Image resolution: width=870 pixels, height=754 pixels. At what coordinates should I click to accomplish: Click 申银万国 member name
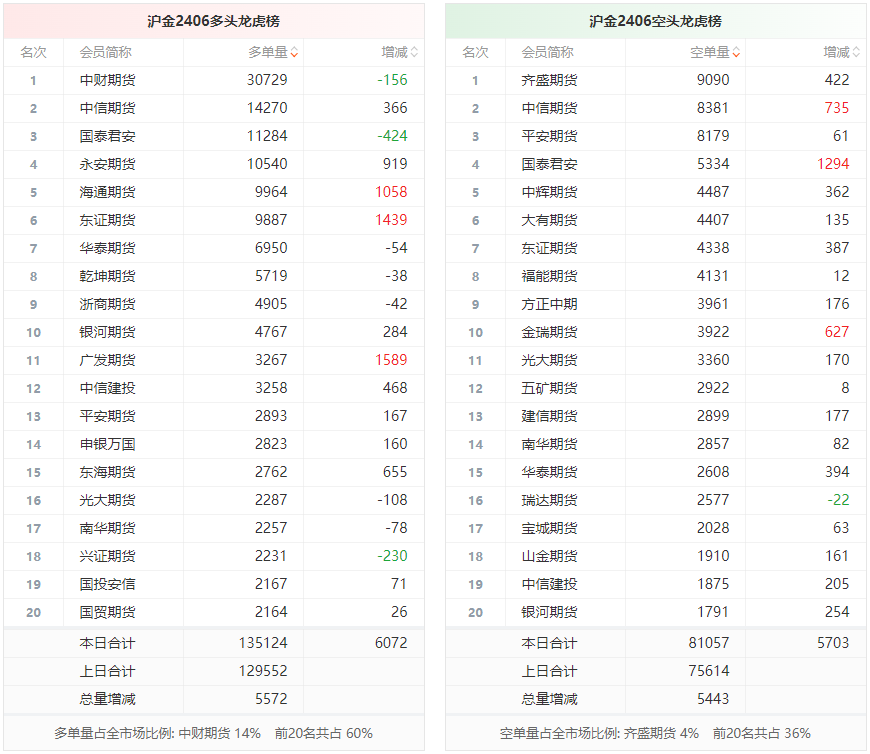pos(107,444)
